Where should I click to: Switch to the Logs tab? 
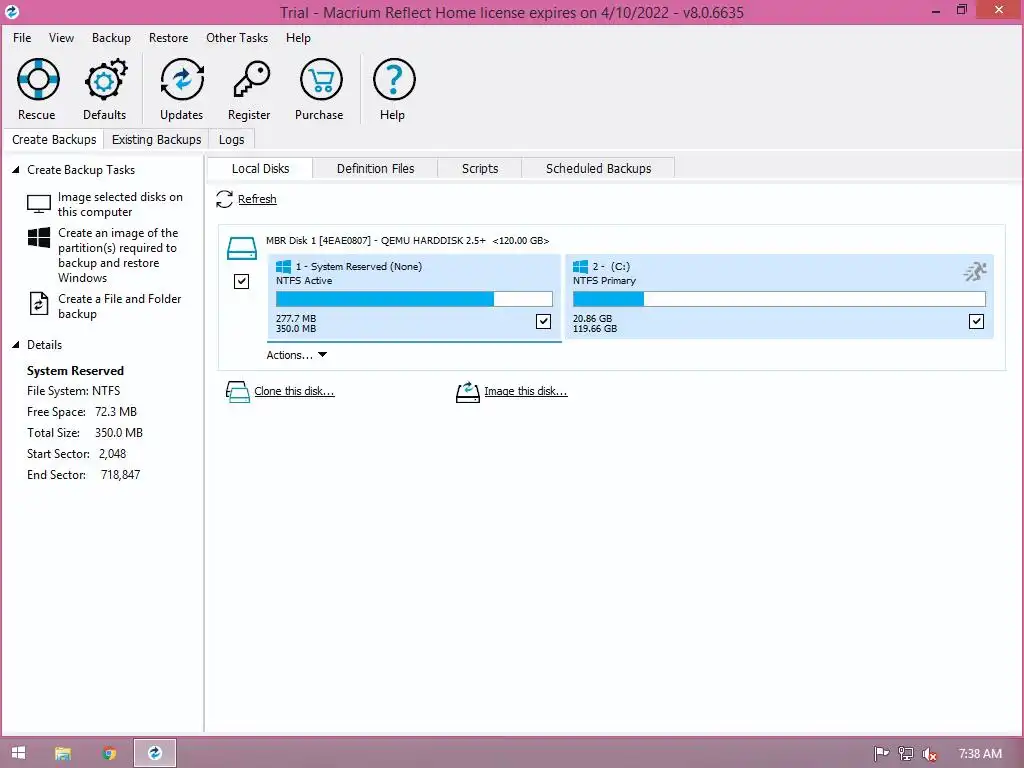232,140
